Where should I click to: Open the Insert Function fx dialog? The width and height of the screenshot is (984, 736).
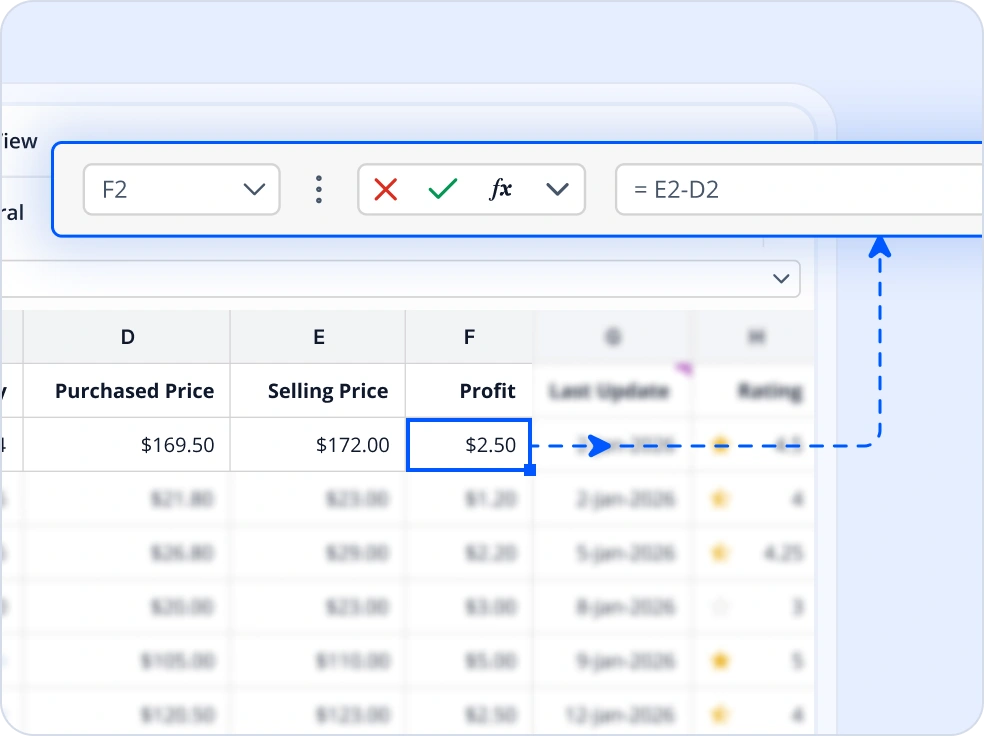[x=500, y=189]
